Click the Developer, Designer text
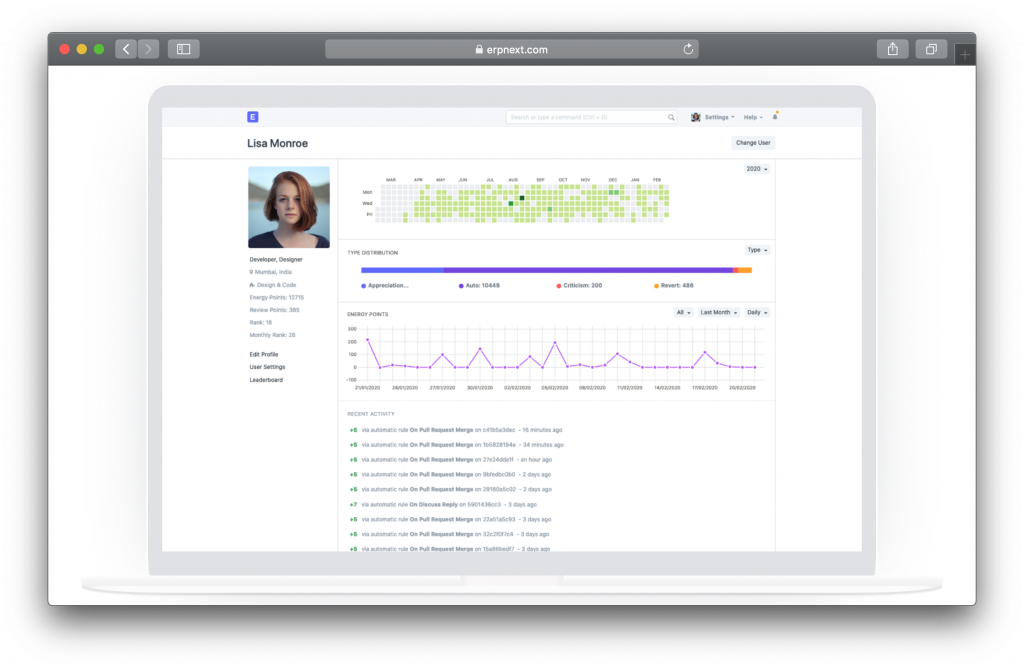1024x669 pixels. [x=276, y=259]
